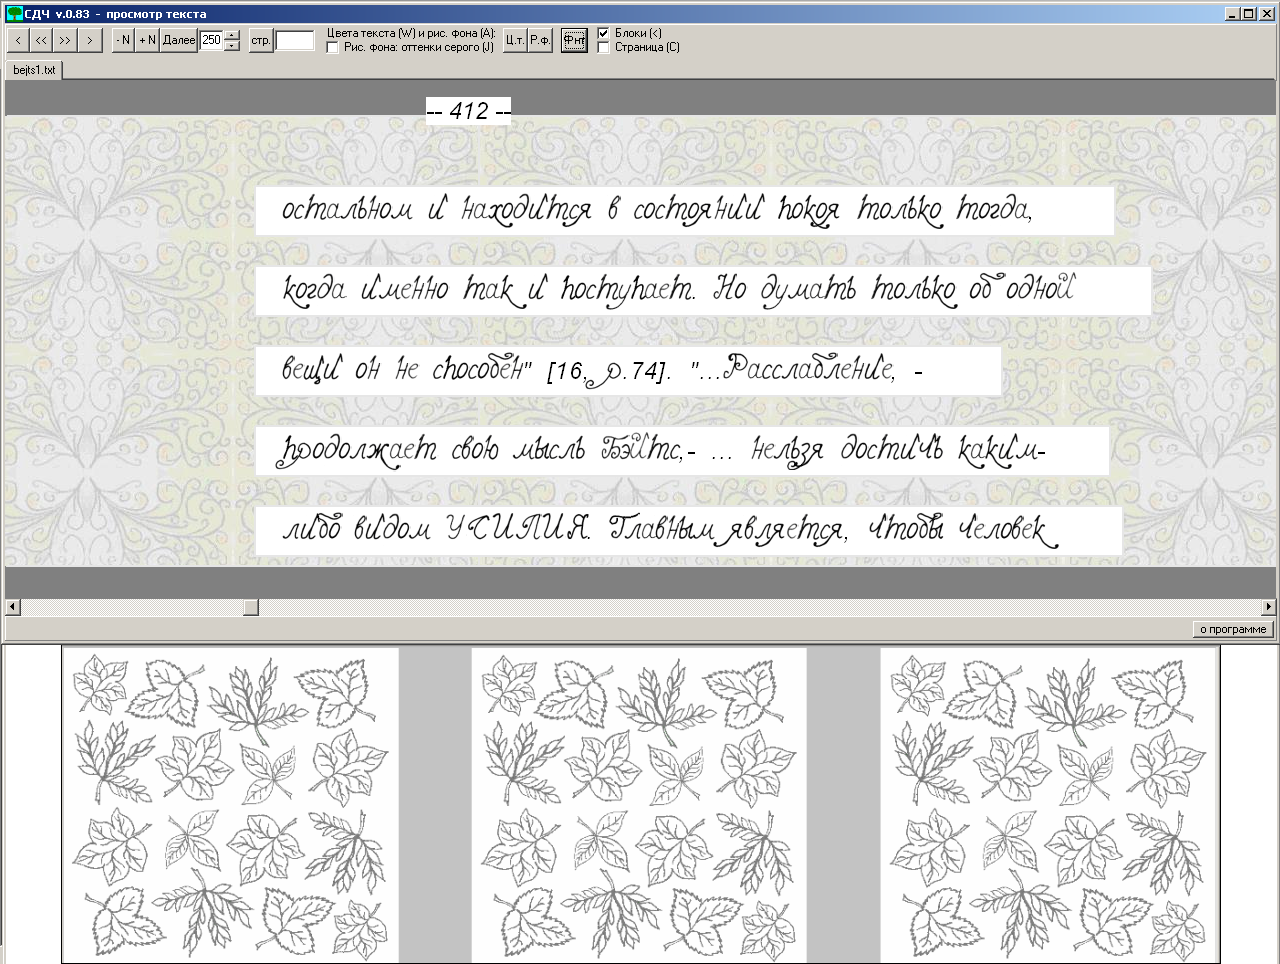This screenshot has height=964, width=1280.
Task: Select the bejts1.txt tab
Action: pyautogui.click(x=34, y=70)
